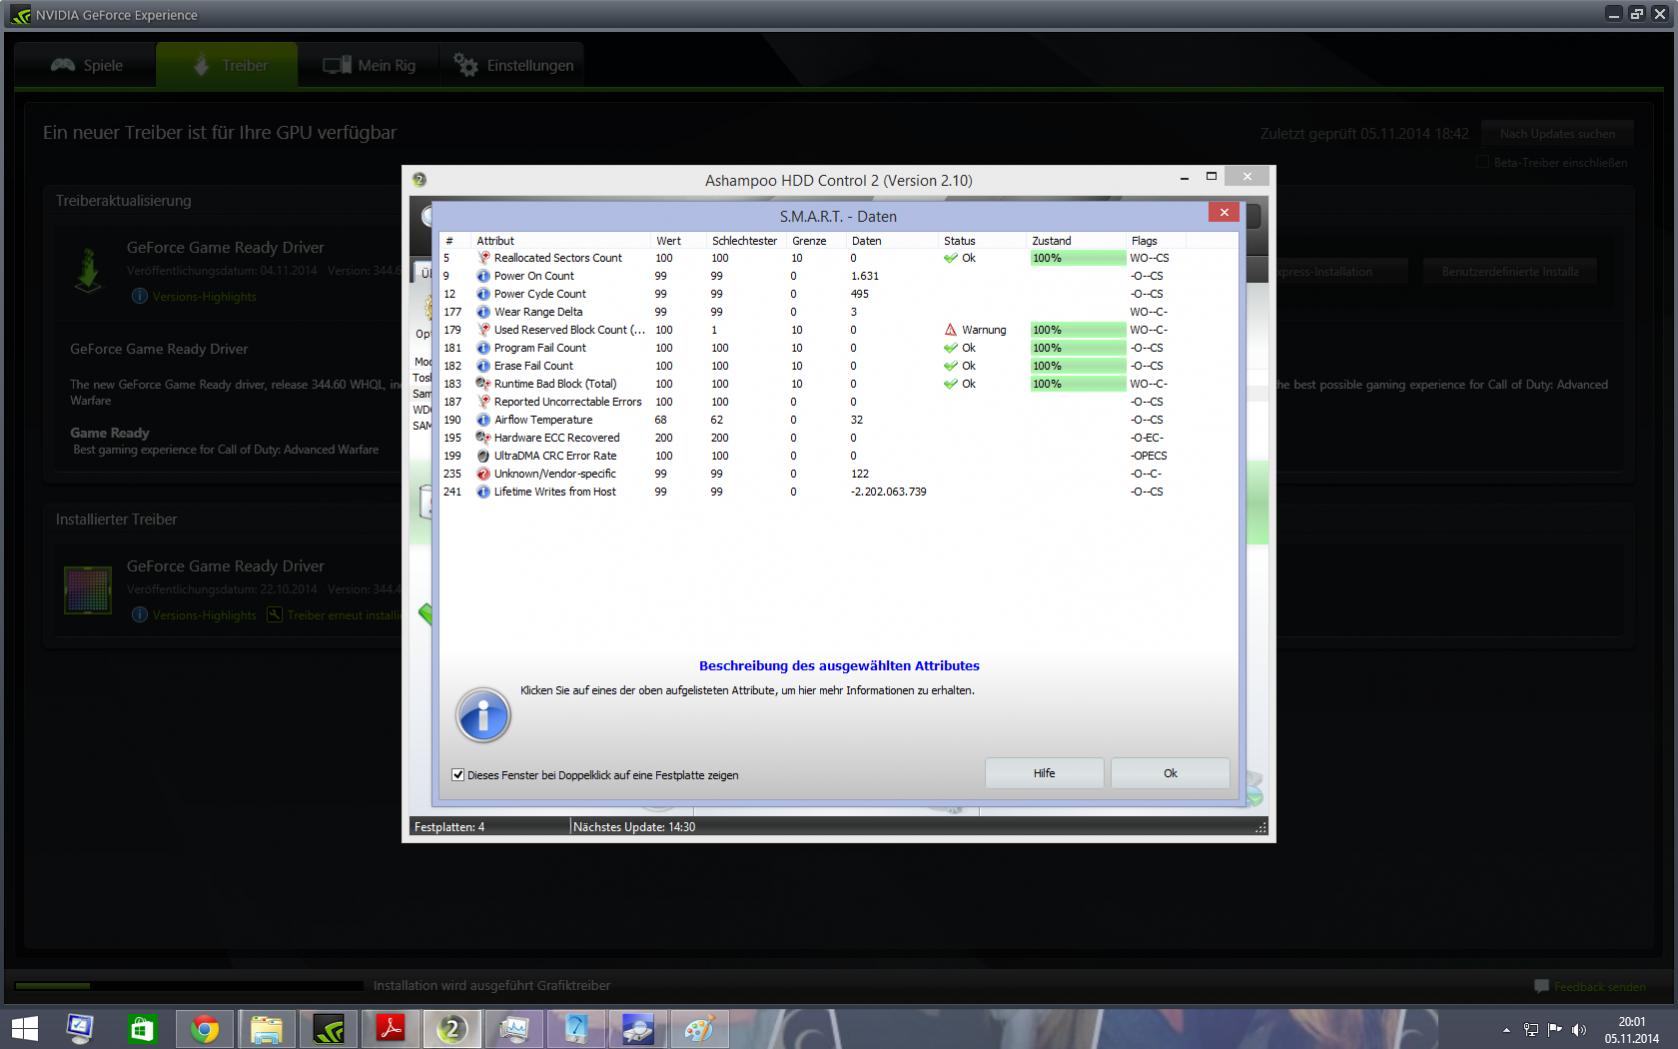Click the Reallocated Sectors Count attribute icon

click(484, 258)
